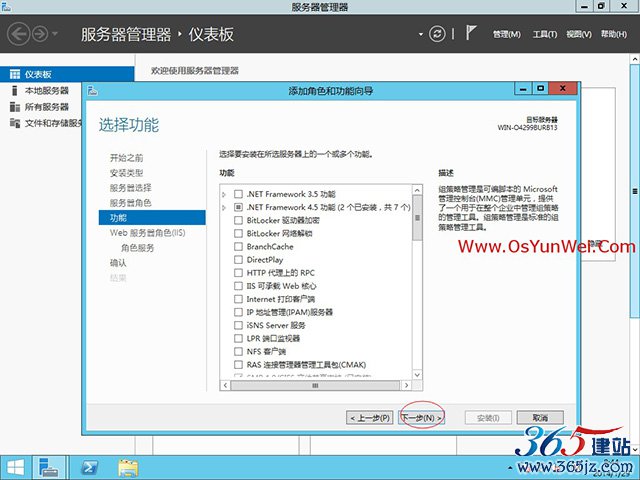Check LPR 端口监视器 checkbox
The width and height of the screenshot is (640, 480).
click(x=238, y=338)
